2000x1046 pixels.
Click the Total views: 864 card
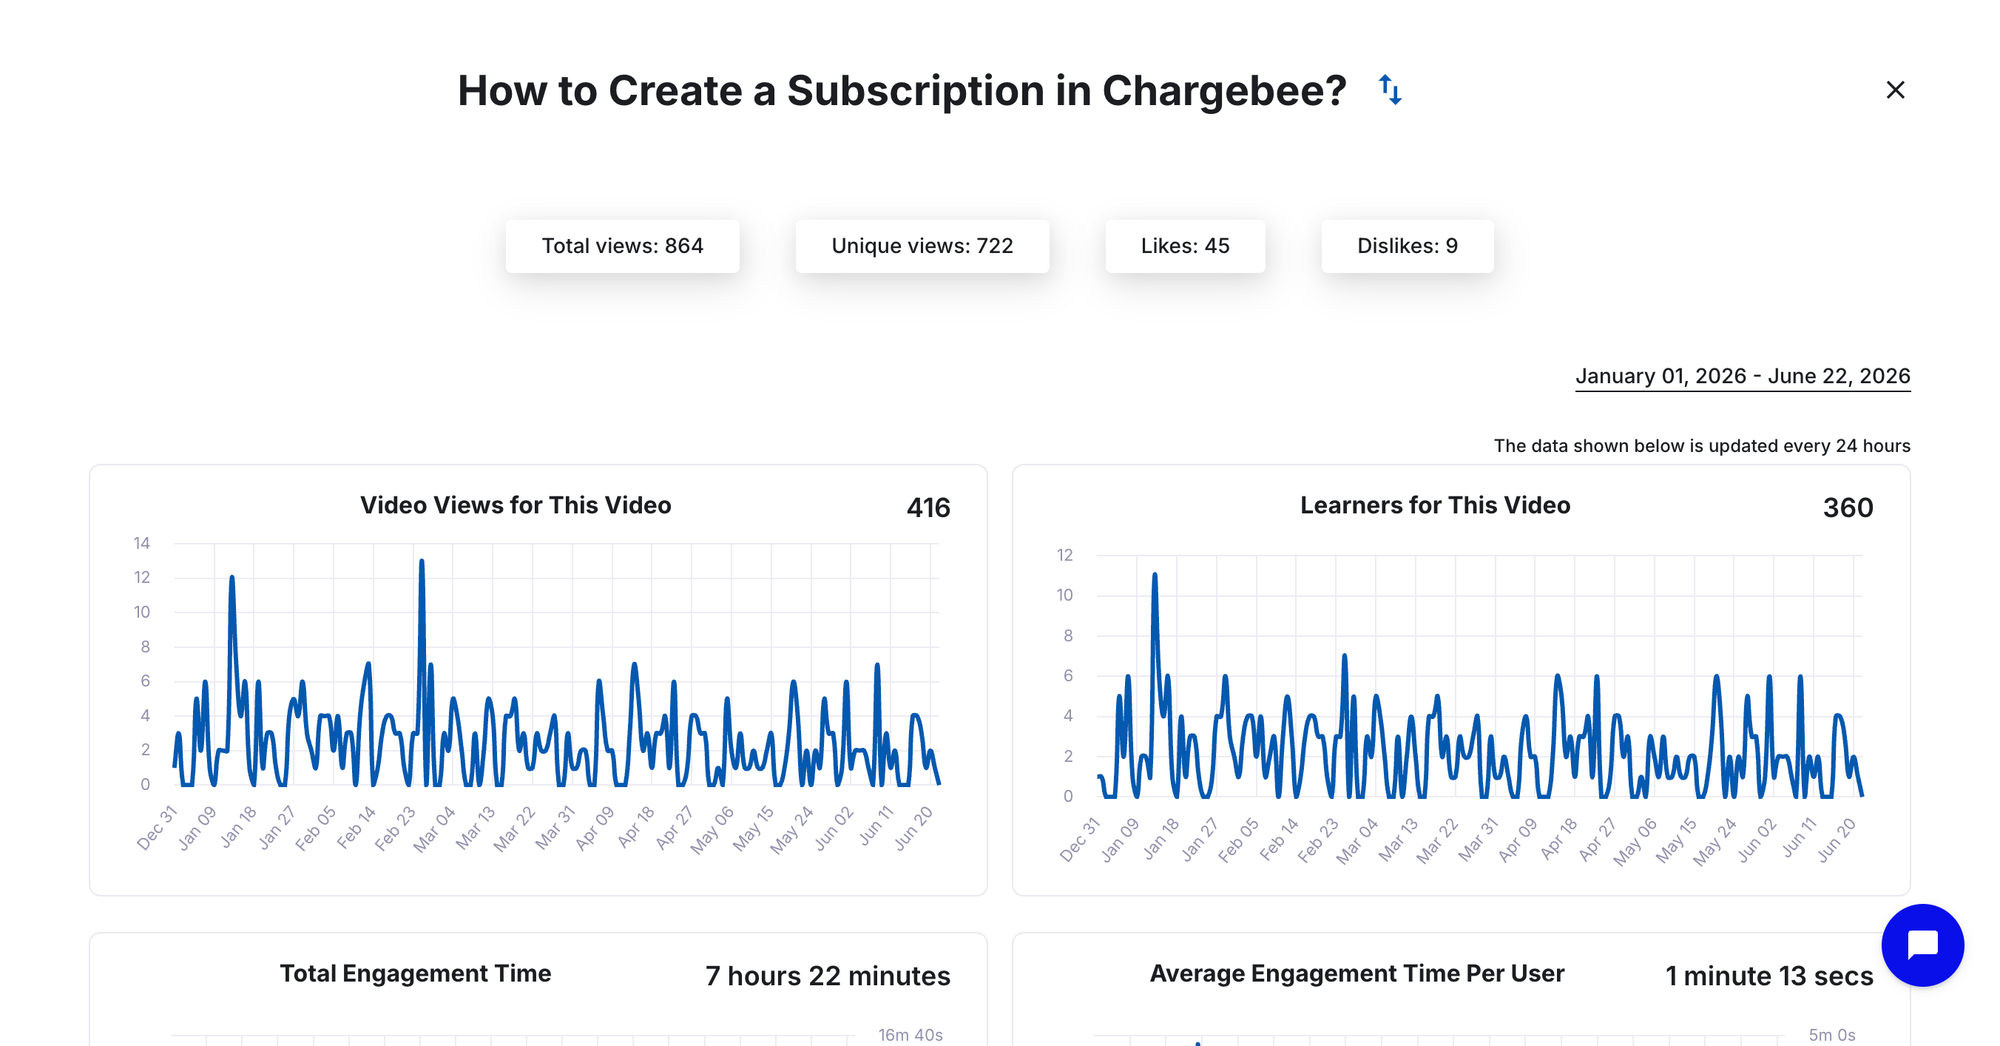pos(622,246)
